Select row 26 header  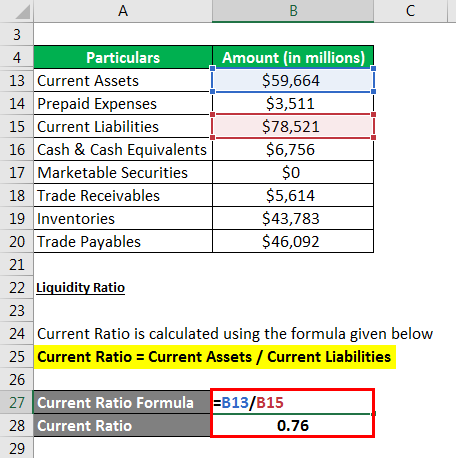click(x=17, y=379)
